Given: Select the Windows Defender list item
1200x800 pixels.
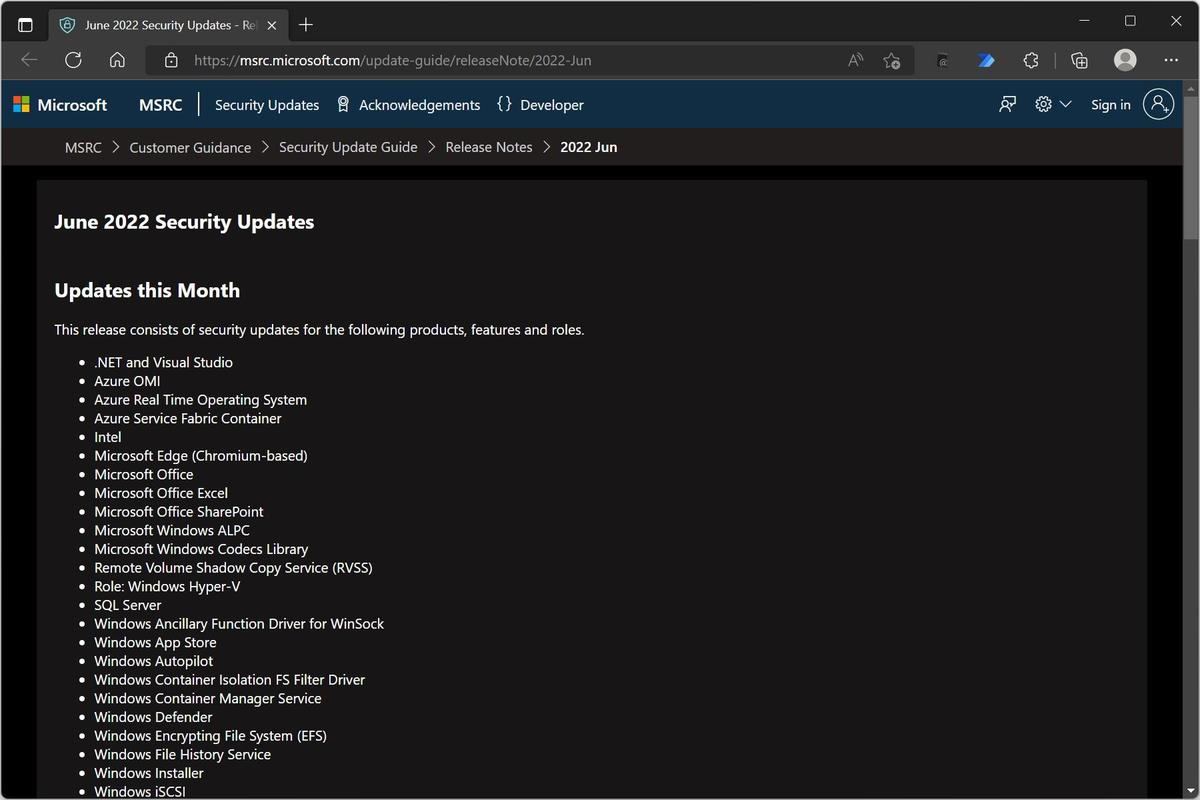Looking at the screenshot, I should click(x=153, y=717).
